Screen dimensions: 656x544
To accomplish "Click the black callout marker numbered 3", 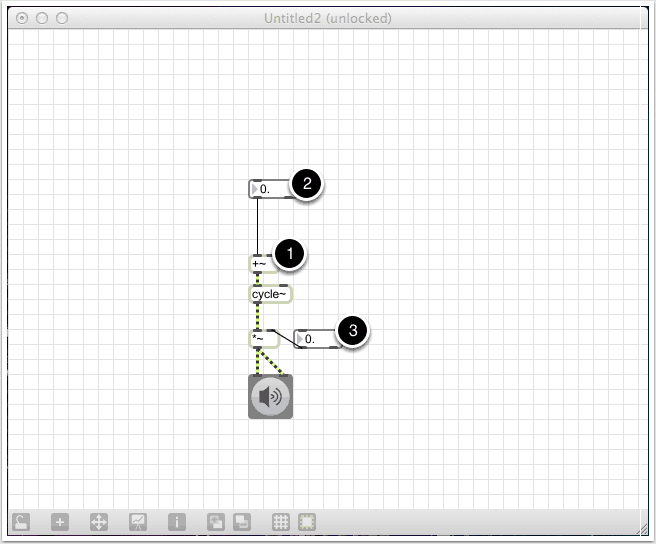I will click(352, 332).
